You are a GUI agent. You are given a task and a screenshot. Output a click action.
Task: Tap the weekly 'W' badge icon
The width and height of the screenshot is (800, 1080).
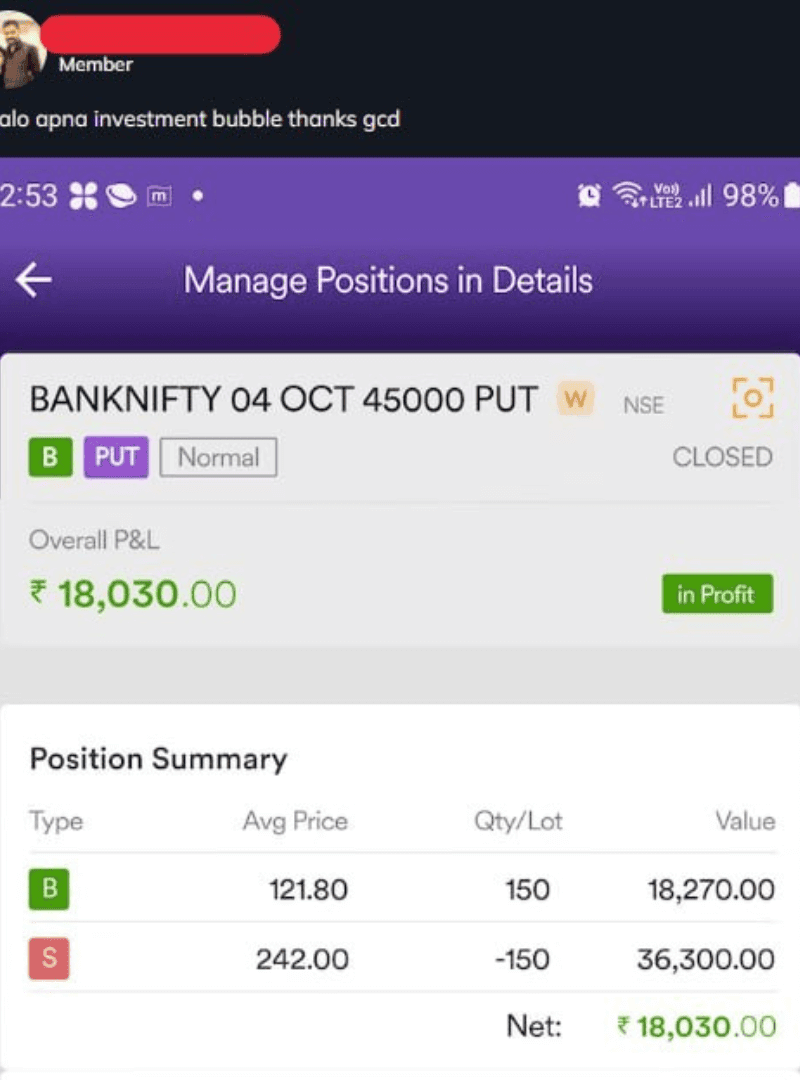[575, 400]
